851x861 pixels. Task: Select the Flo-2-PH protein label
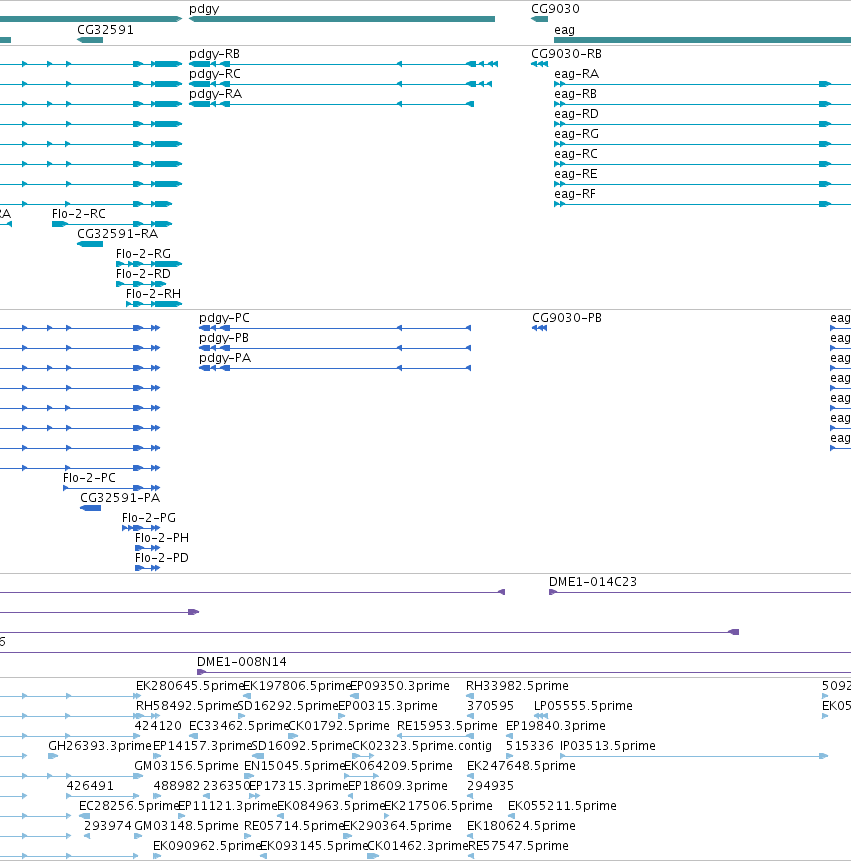pyautogui.click(x=162, y=538)
